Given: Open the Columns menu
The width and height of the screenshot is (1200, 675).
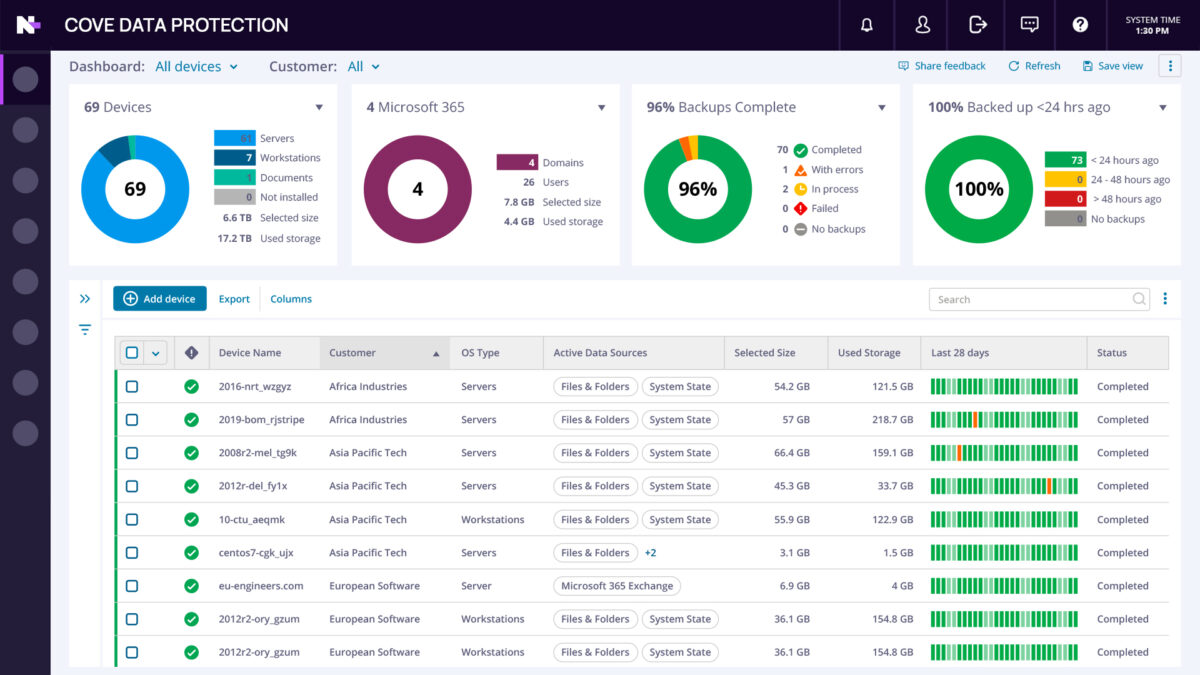Looking at the screenshot, I should (x=290, y=298).
